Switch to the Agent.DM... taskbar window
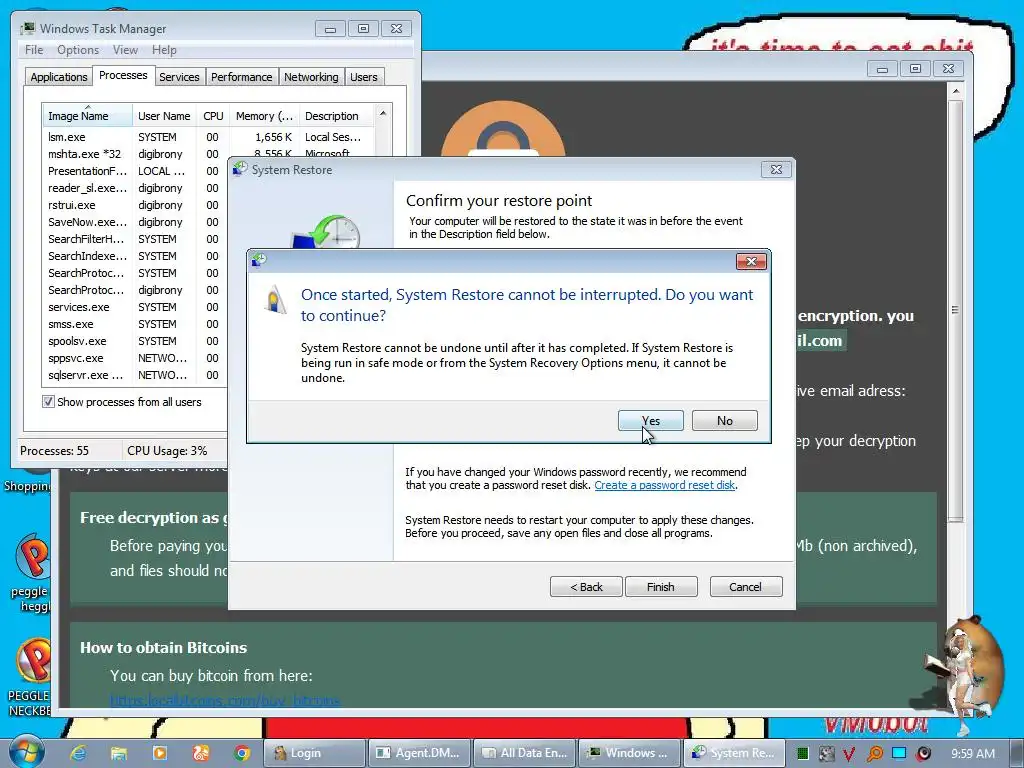The image size is (1024, 768). [419, 753]
